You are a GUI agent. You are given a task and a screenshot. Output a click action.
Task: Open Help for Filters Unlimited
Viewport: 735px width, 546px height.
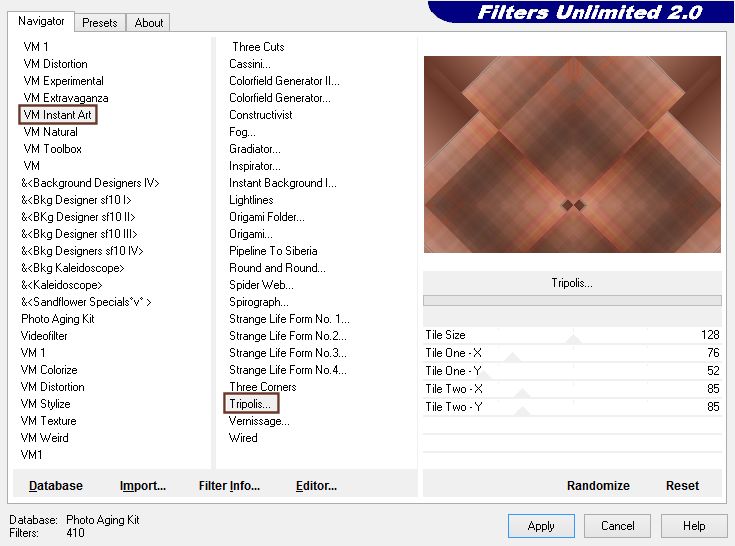694,526
